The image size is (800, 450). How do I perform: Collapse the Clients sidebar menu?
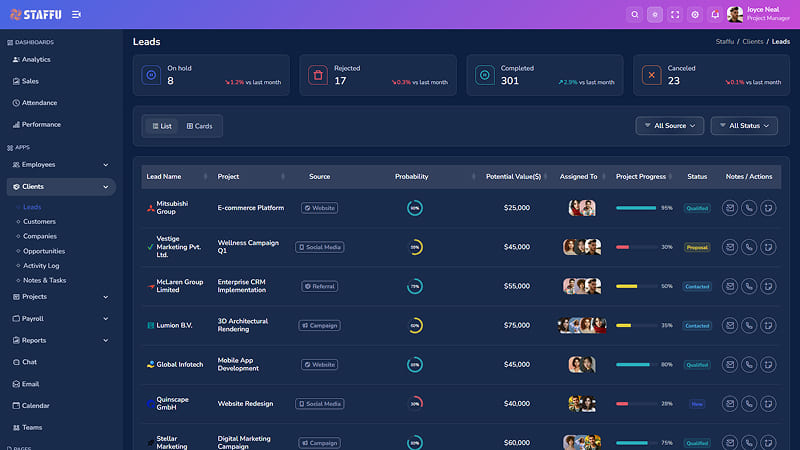pyautogui.click(x=61, y=187)
